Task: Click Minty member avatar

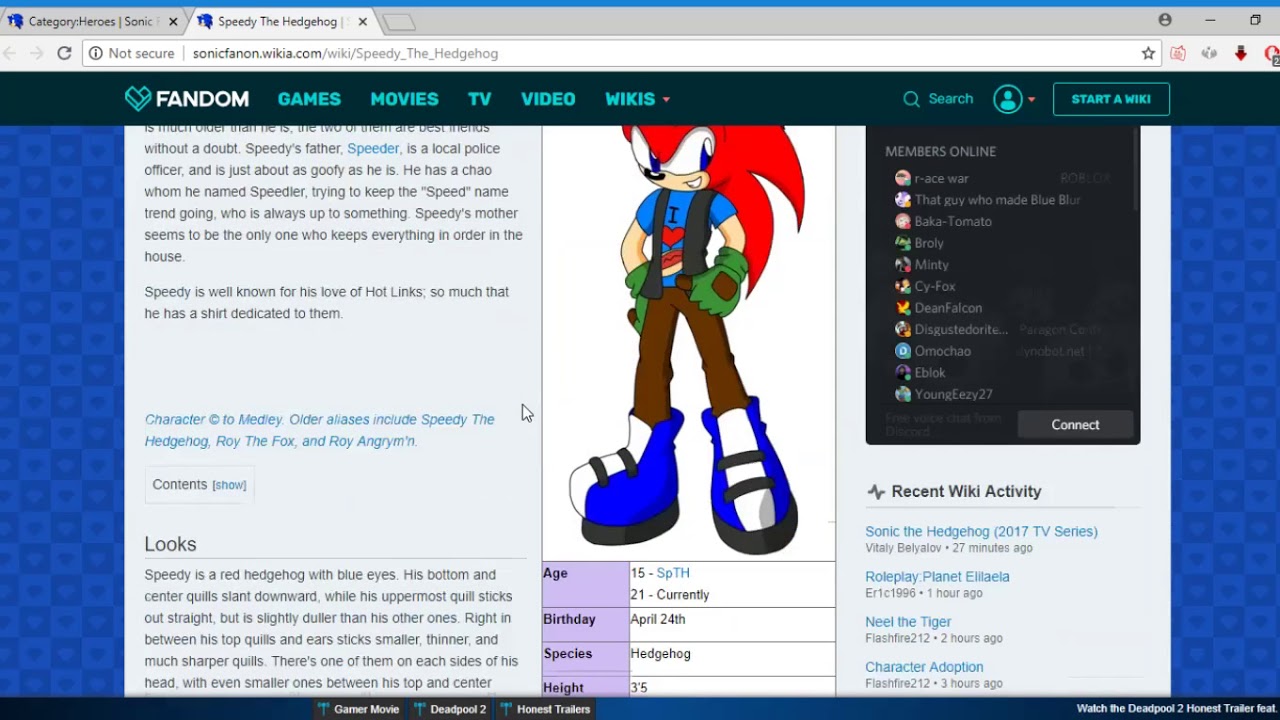Action: click(x=902, y=265)
